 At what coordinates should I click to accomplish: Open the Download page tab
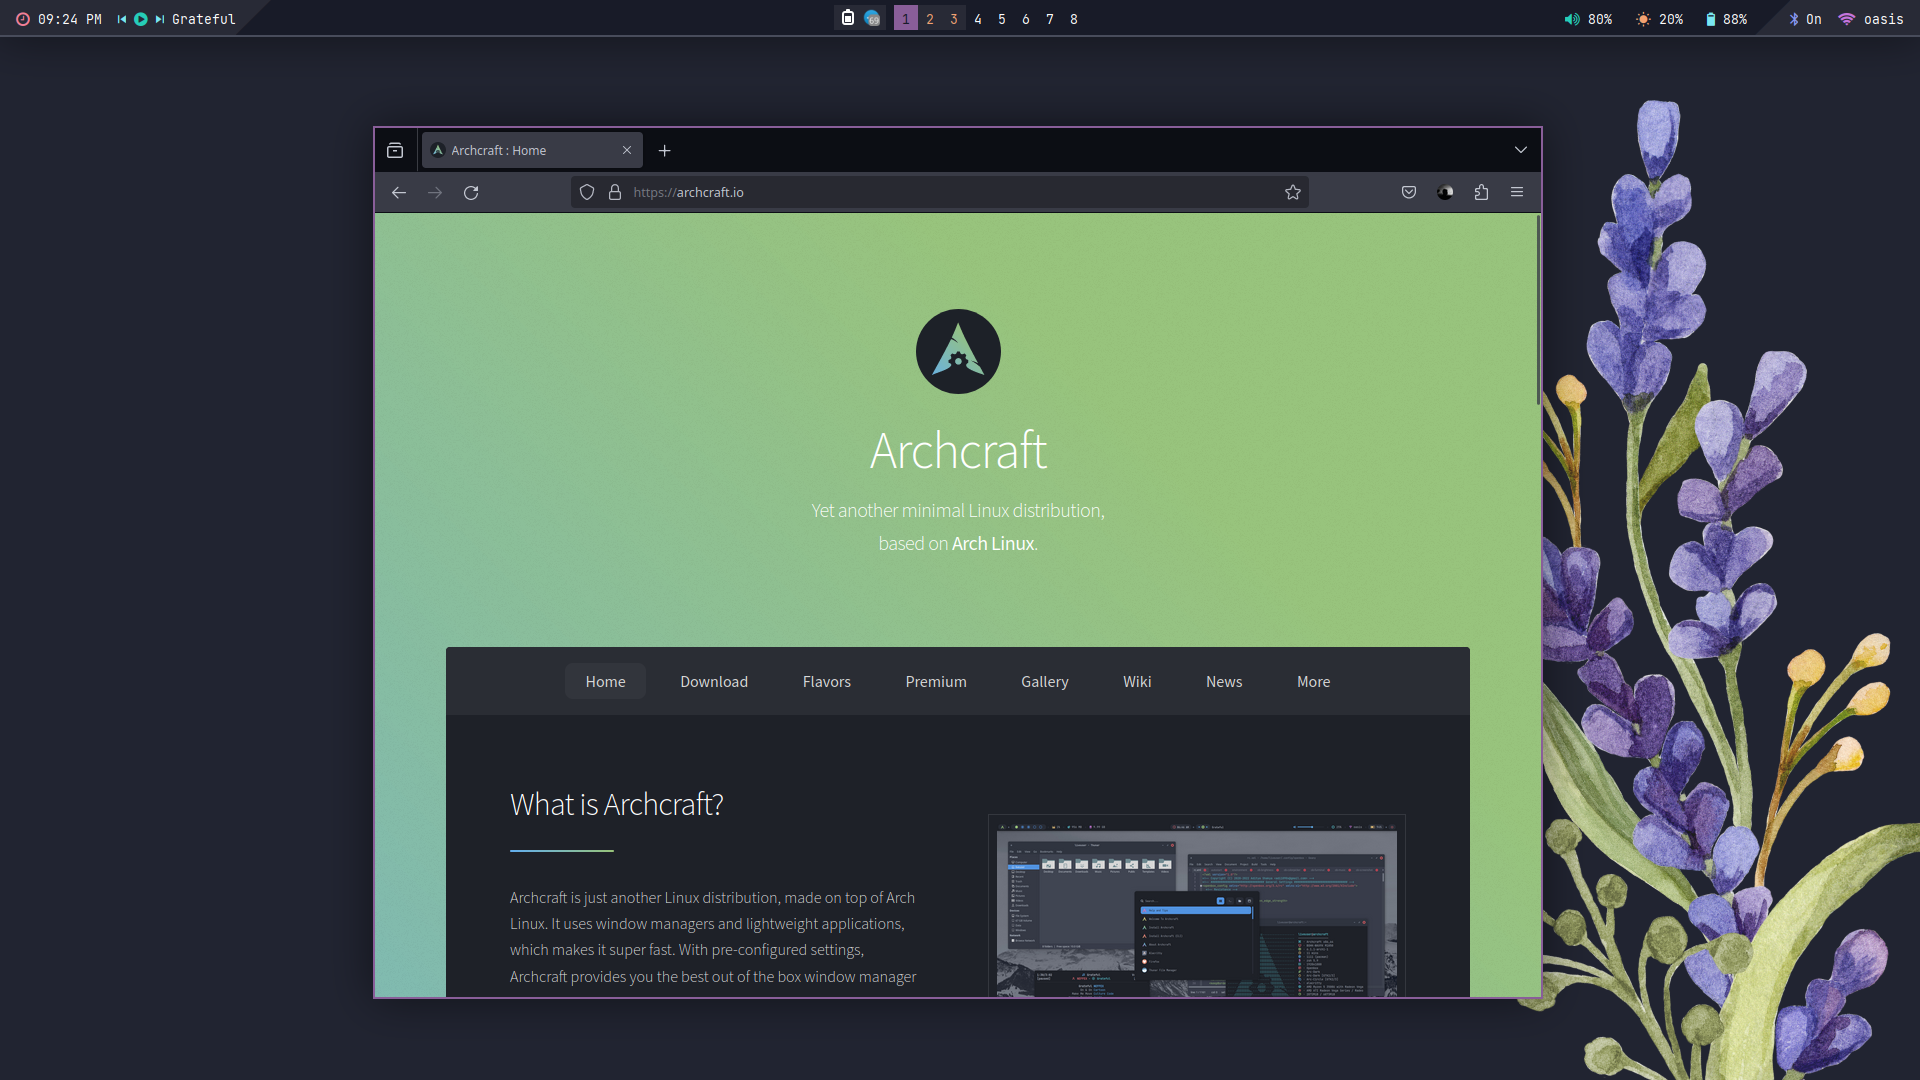point(714,681)
